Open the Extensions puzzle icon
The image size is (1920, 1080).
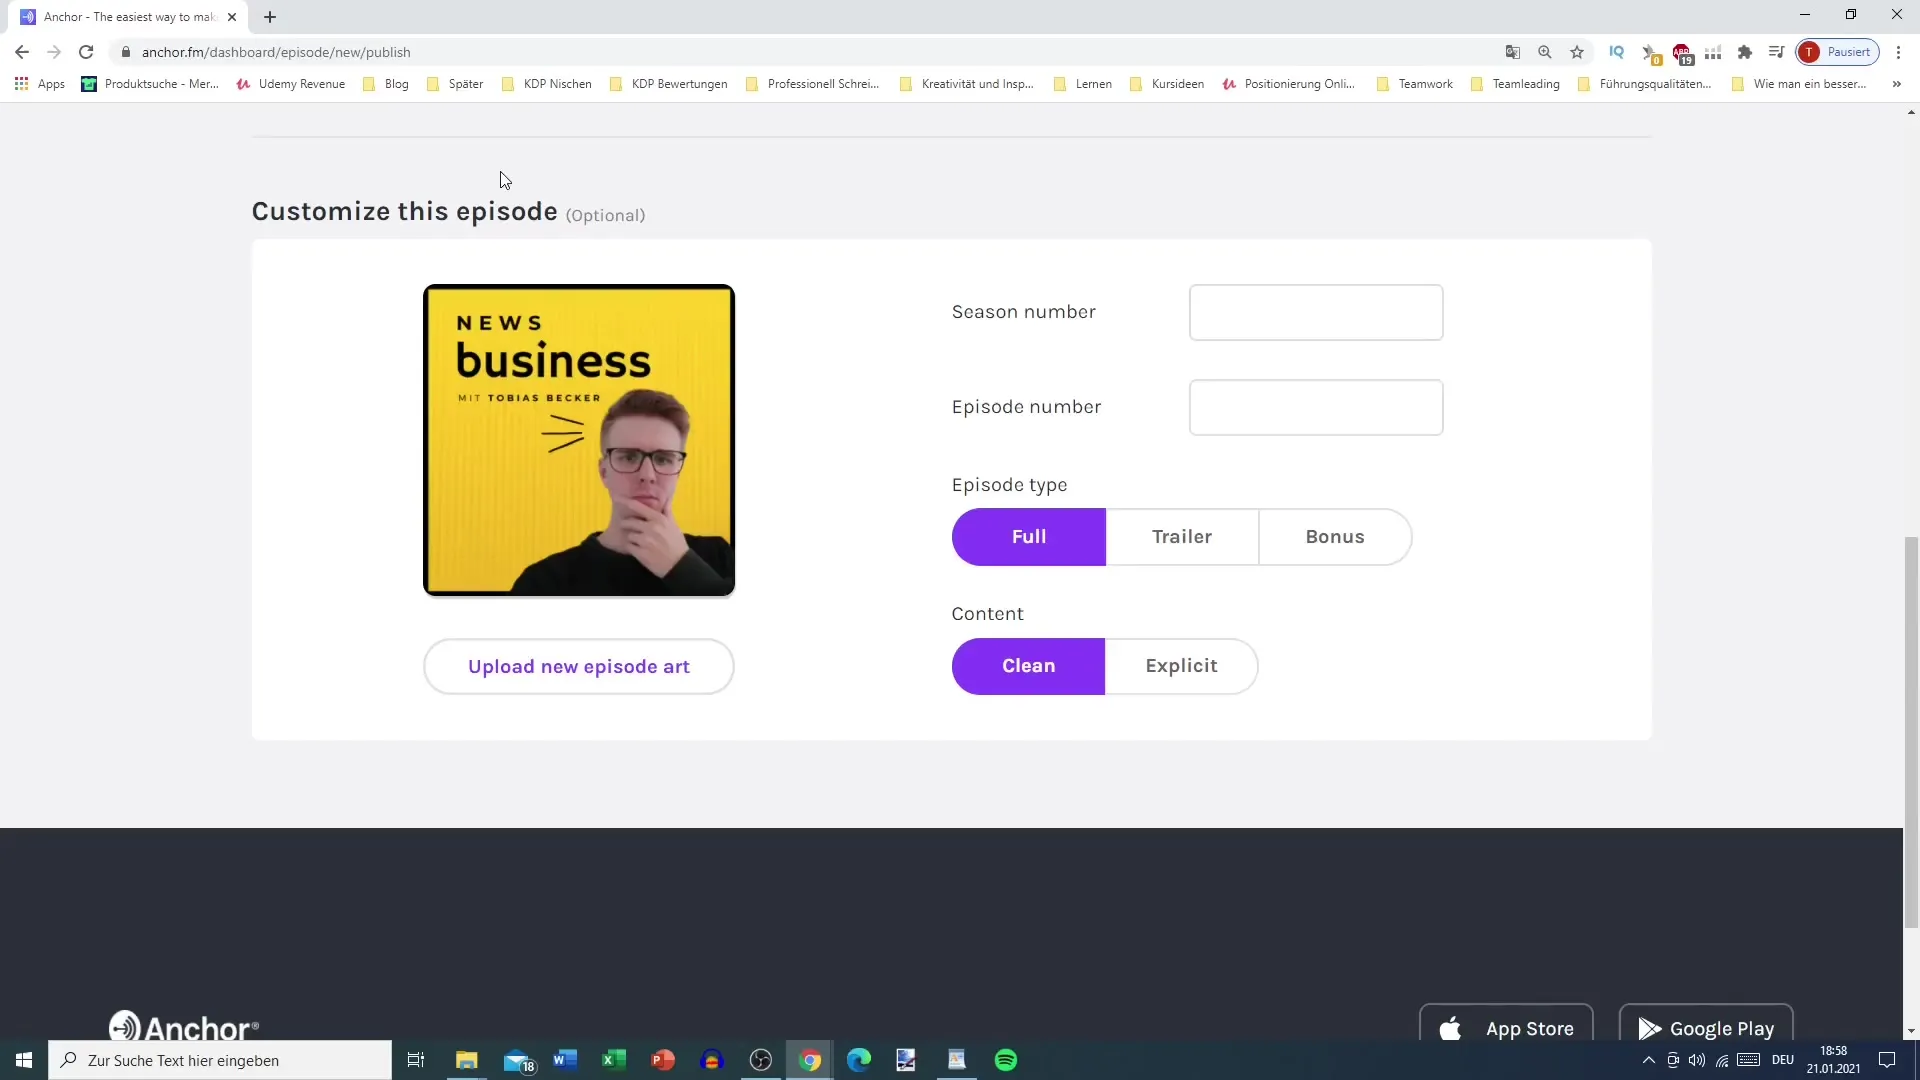1745,52
